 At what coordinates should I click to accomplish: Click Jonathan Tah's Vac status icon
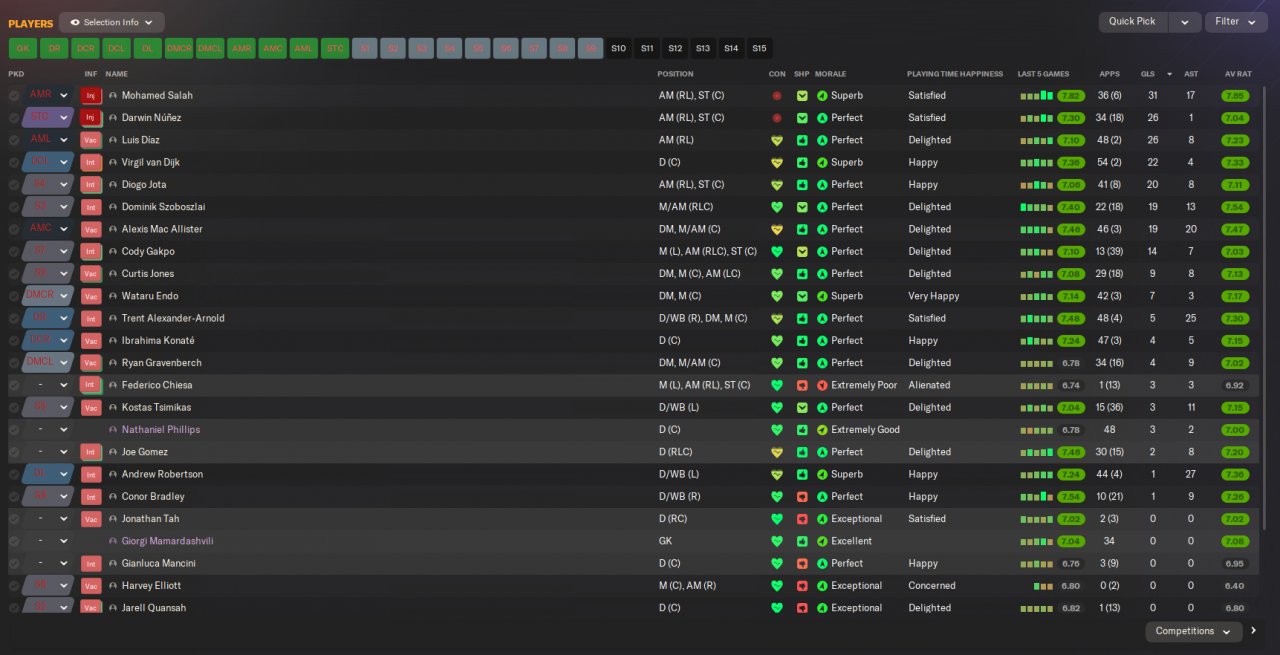[x=91, y=519]
